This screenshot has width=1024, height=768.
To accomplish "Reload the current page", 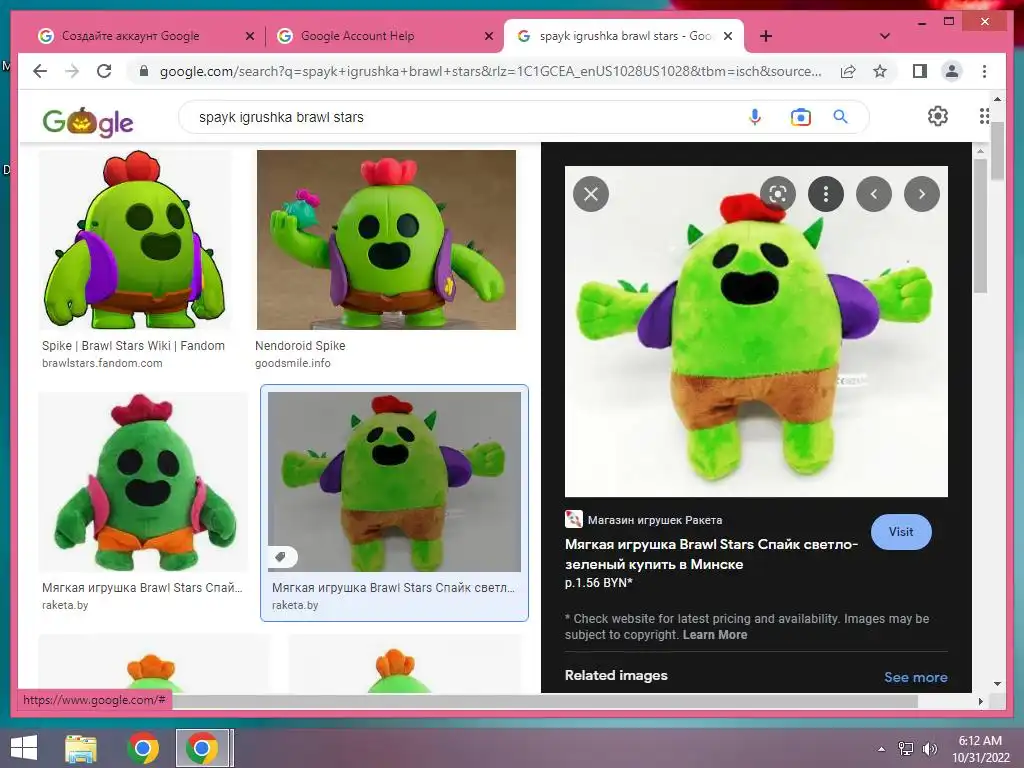I will (104, 71).
